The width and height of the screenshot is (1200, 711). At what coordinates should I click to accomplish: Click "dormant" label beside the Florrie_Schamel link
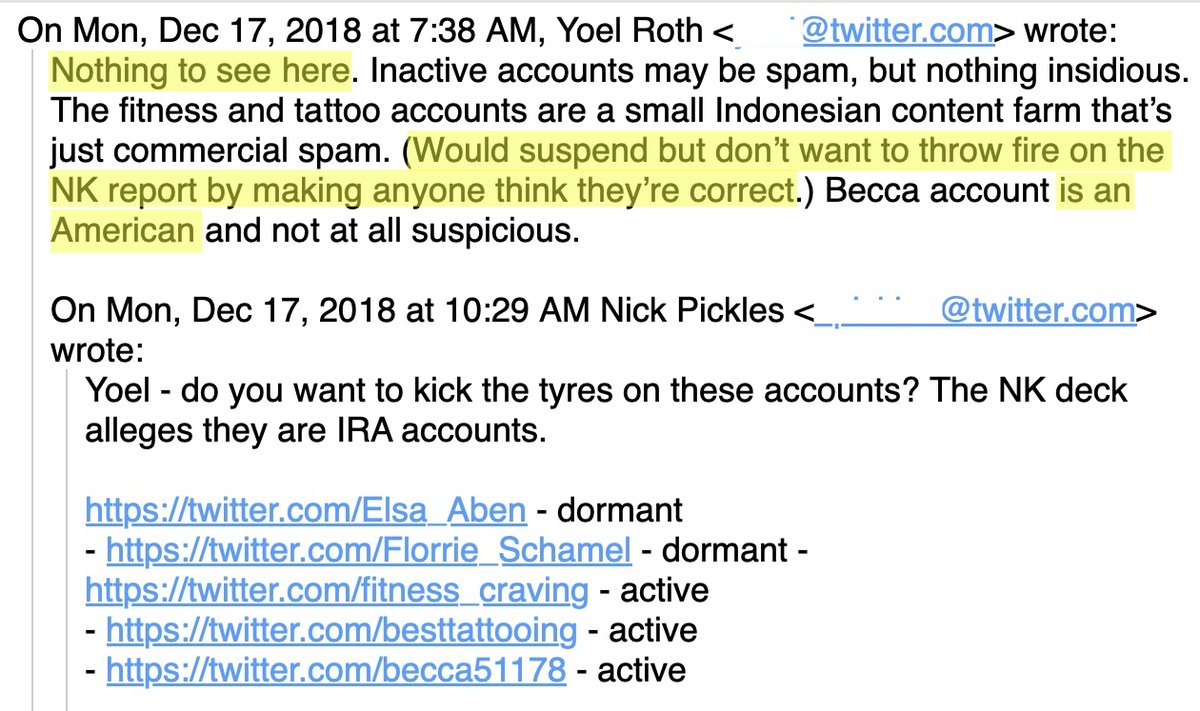pos(727,550)
